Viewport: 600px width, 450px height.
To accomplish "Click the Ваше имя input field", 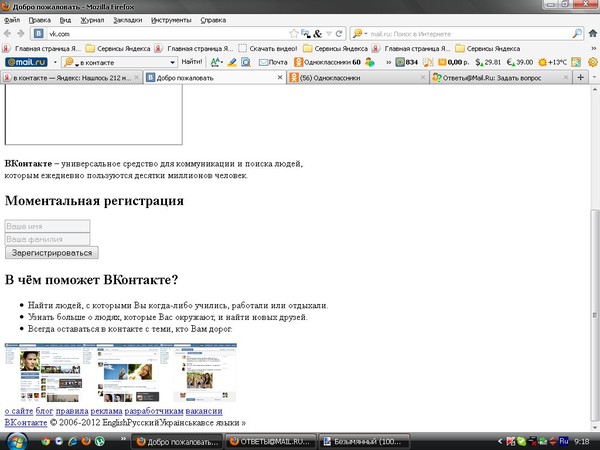I will point(47,226).
